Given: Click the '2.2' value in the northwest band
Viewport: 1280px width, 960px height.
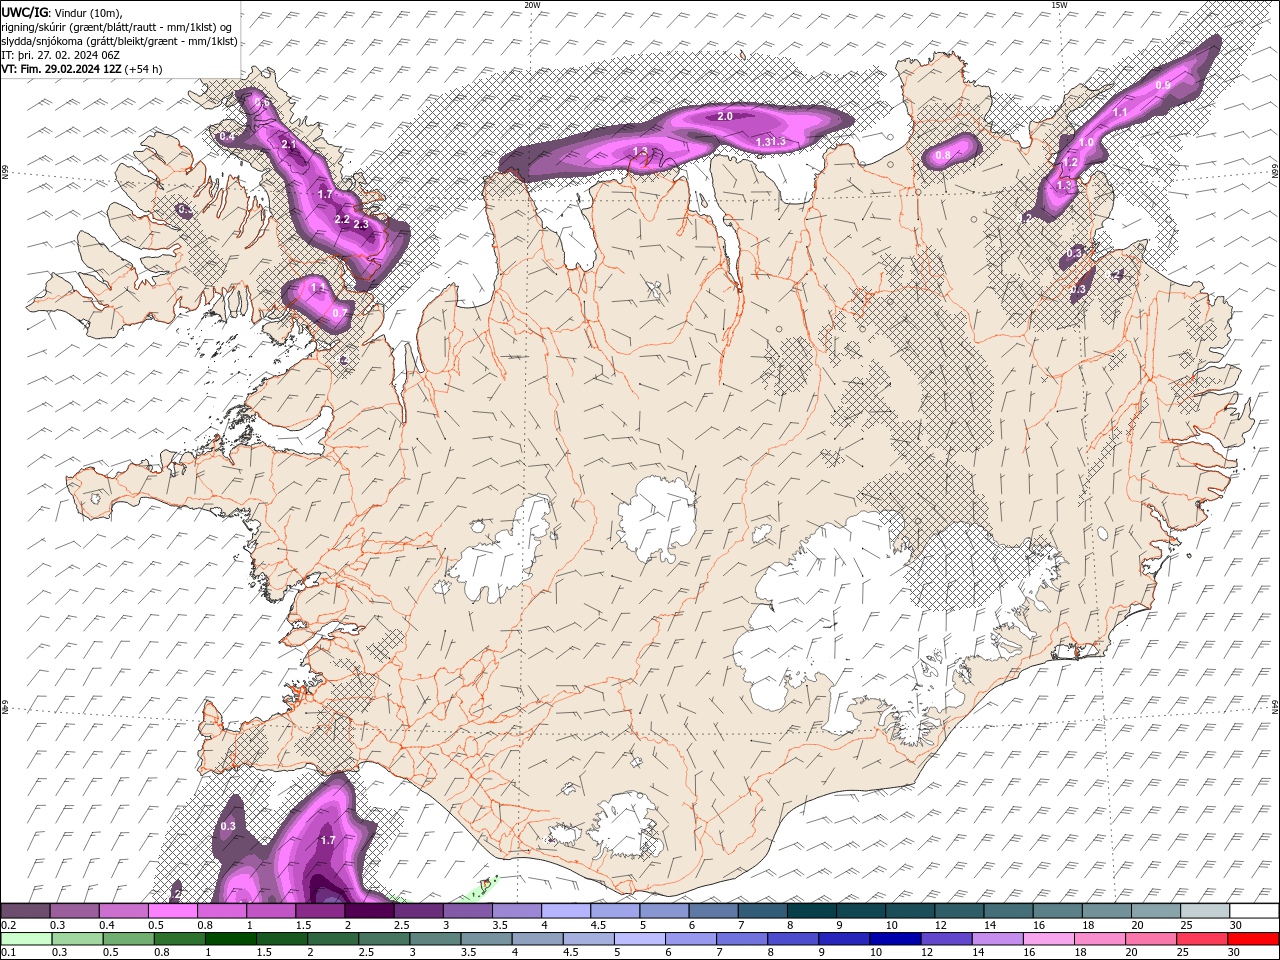Looking at the screenshot, I should [342, 219].
